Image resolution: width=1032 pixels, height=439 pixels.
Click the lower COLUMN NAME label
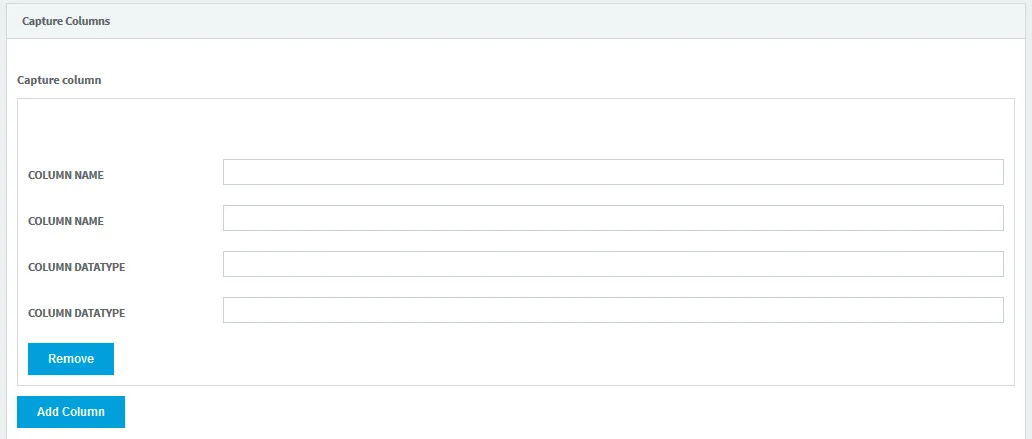tap(66, 221)
